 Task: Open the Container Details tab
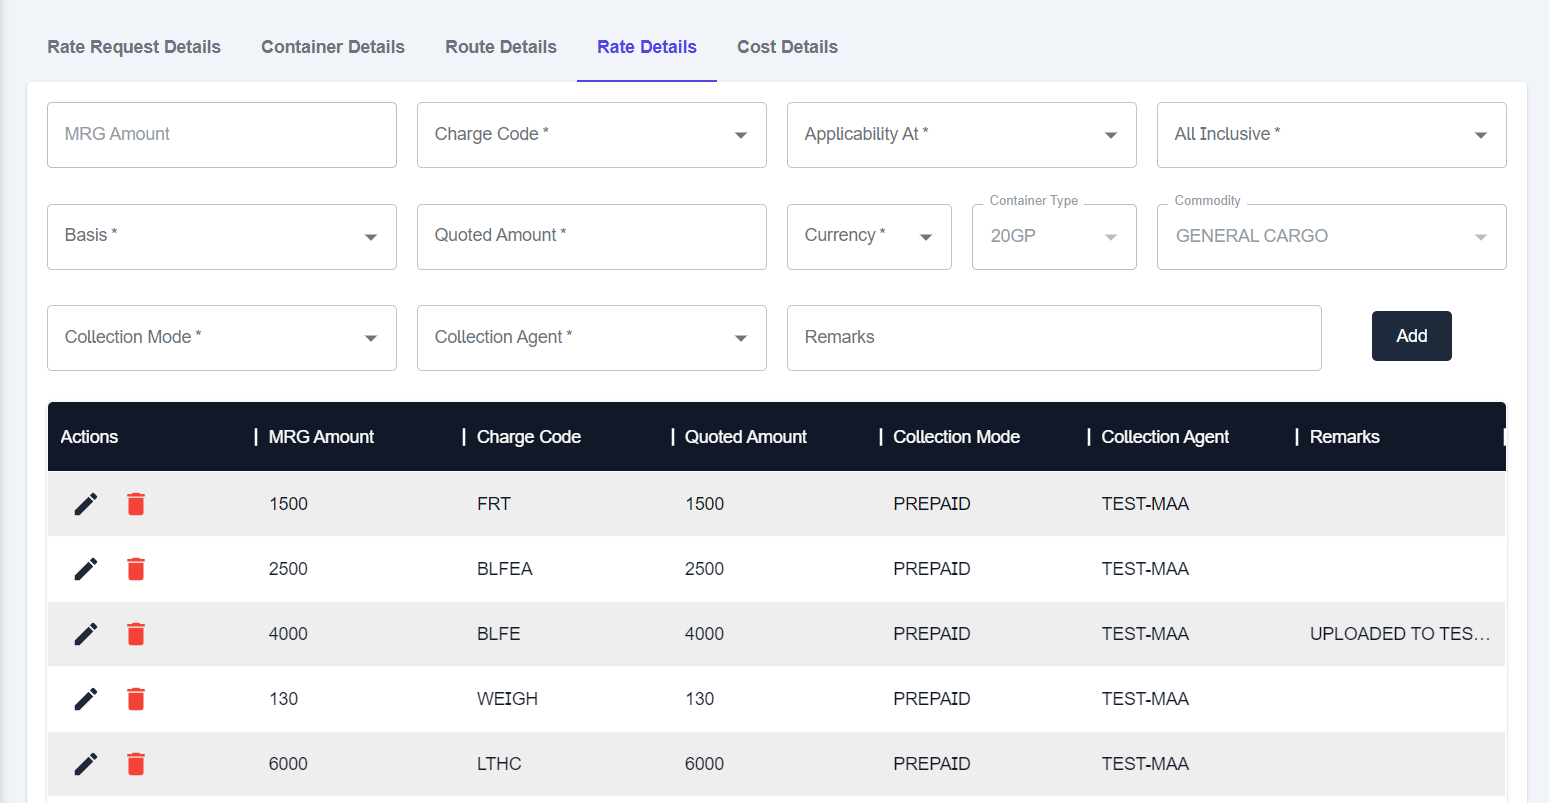[333, 47]
